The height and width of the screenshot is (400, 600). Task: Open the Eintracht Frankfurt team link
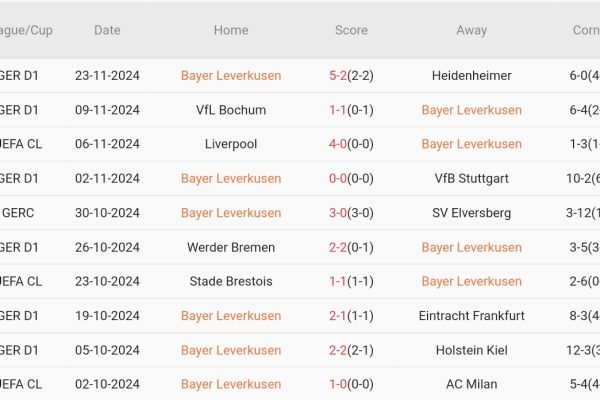click(x=472, y=316)
